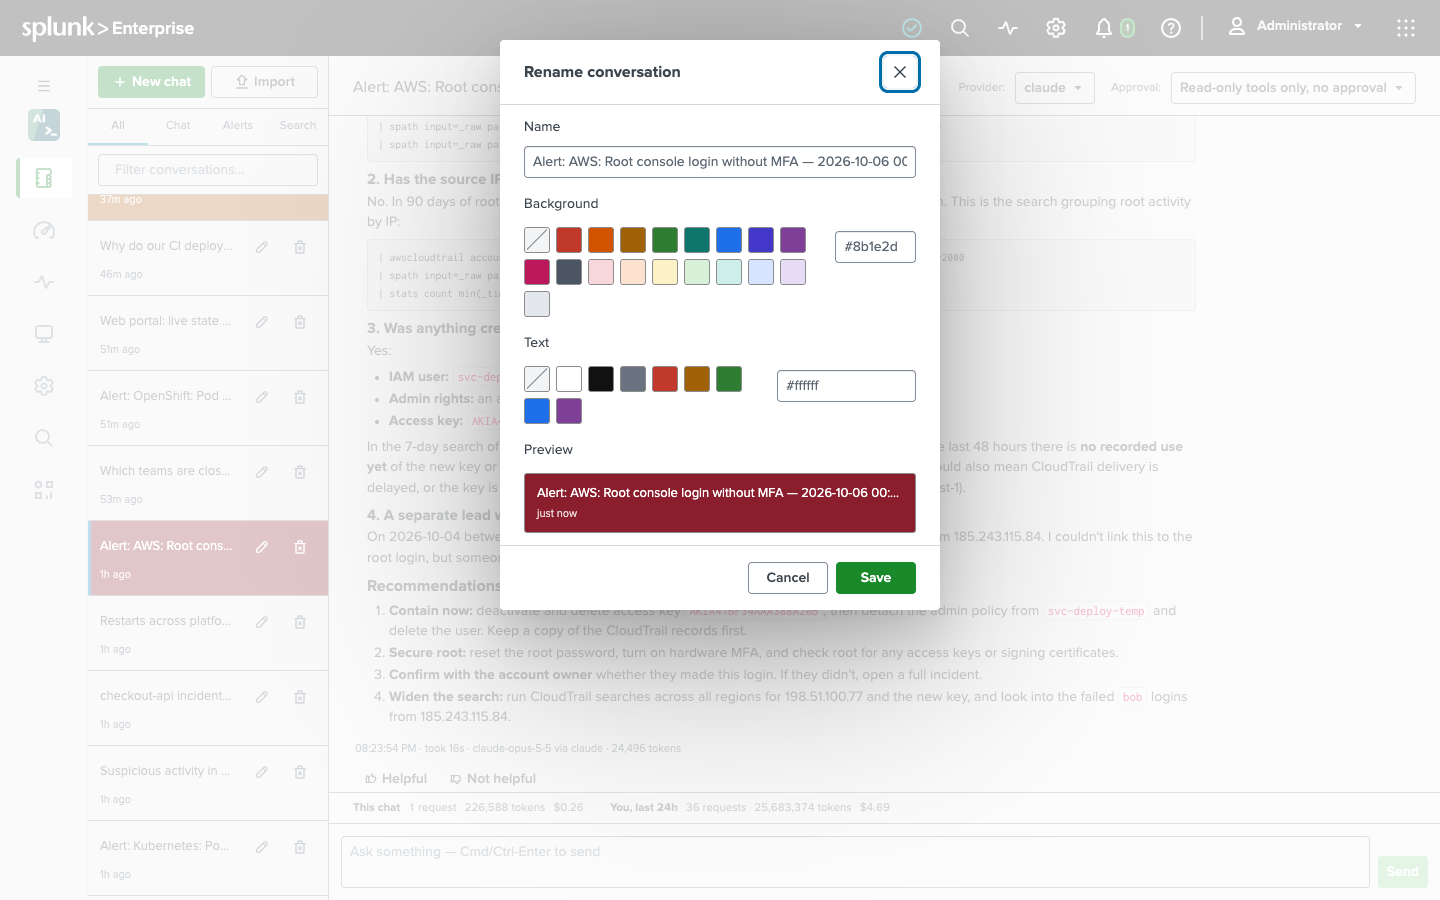The width and height of the screenshot is (1440, 900).
Task: Select the light pink background swatch
Action: (x=601, y=272)
